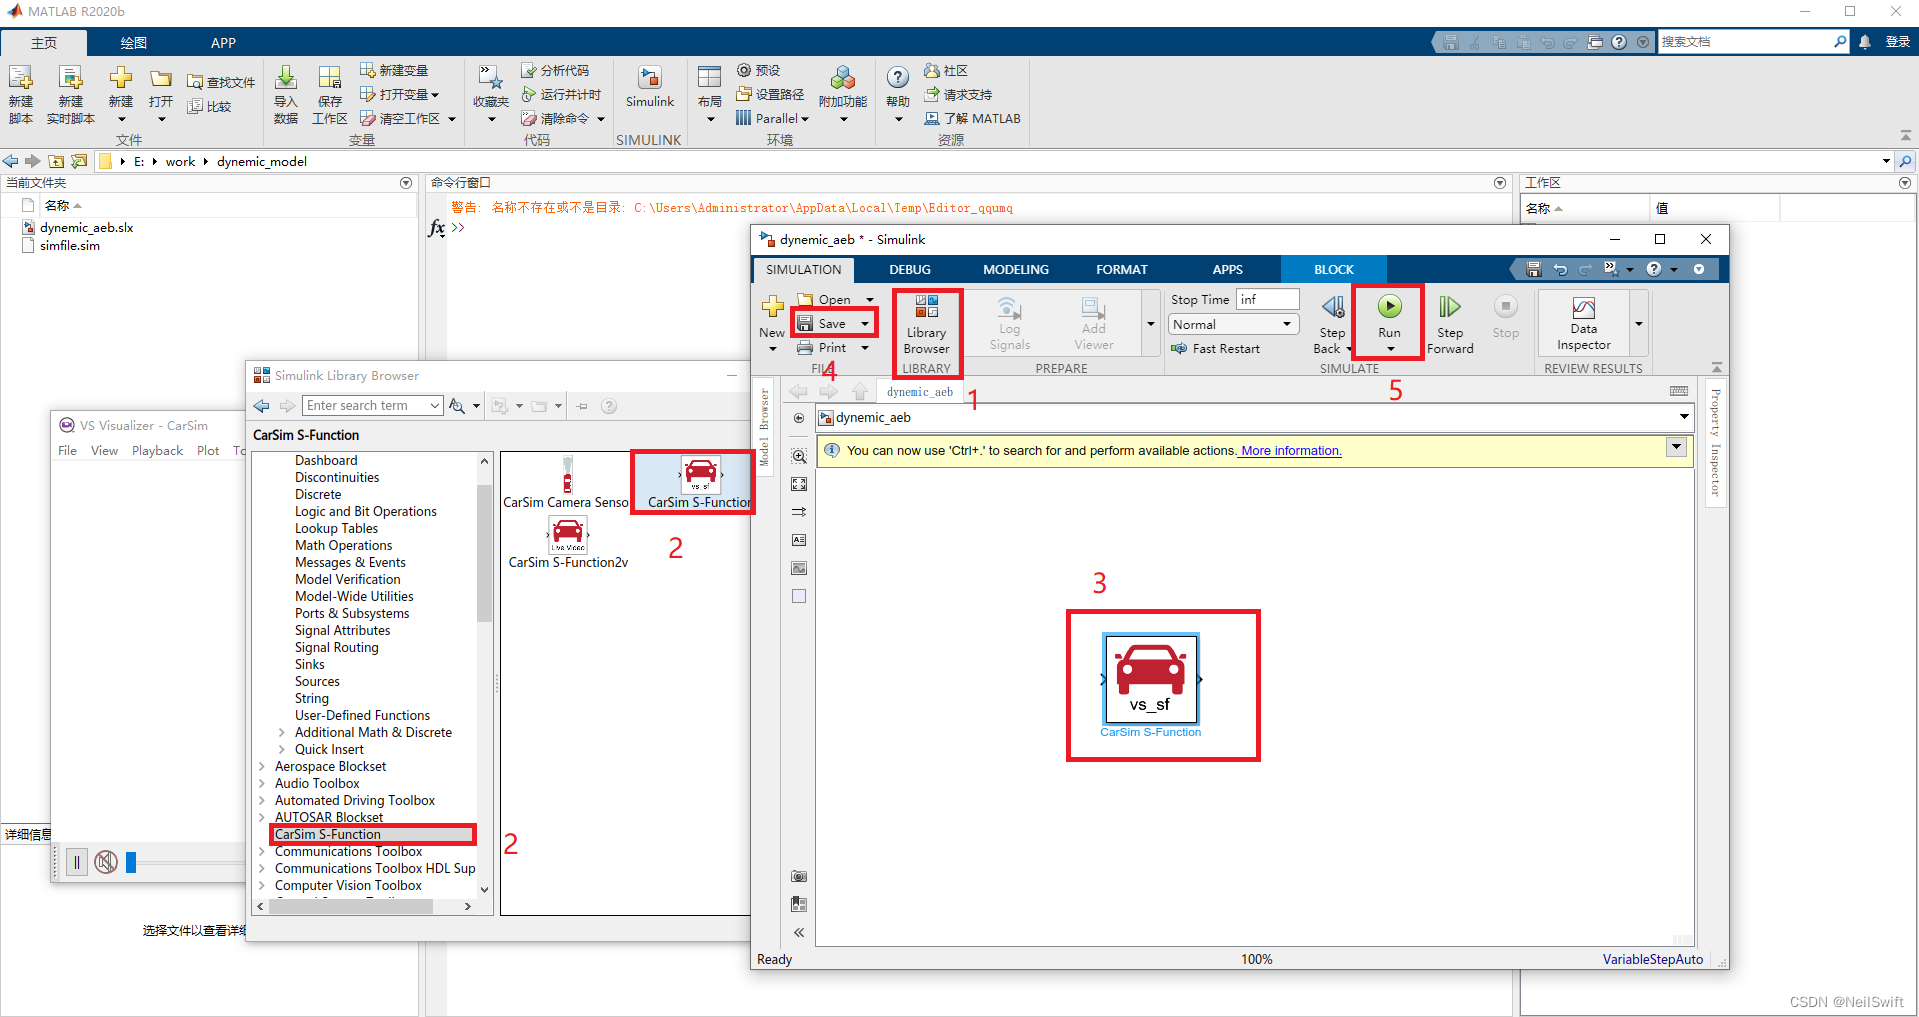Switch to APPS tab in Simulink

click(1228, 270)
